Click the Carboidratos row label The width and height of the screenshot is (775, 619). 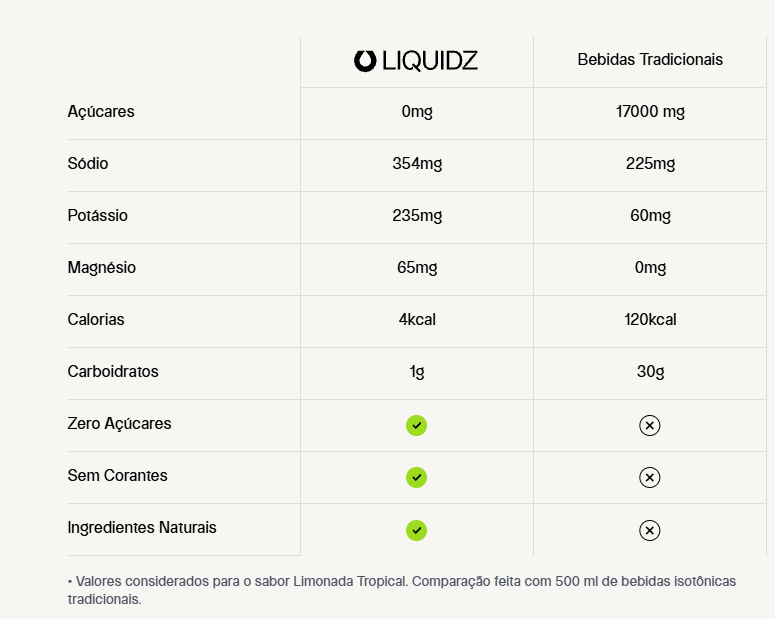click(113, 371)
